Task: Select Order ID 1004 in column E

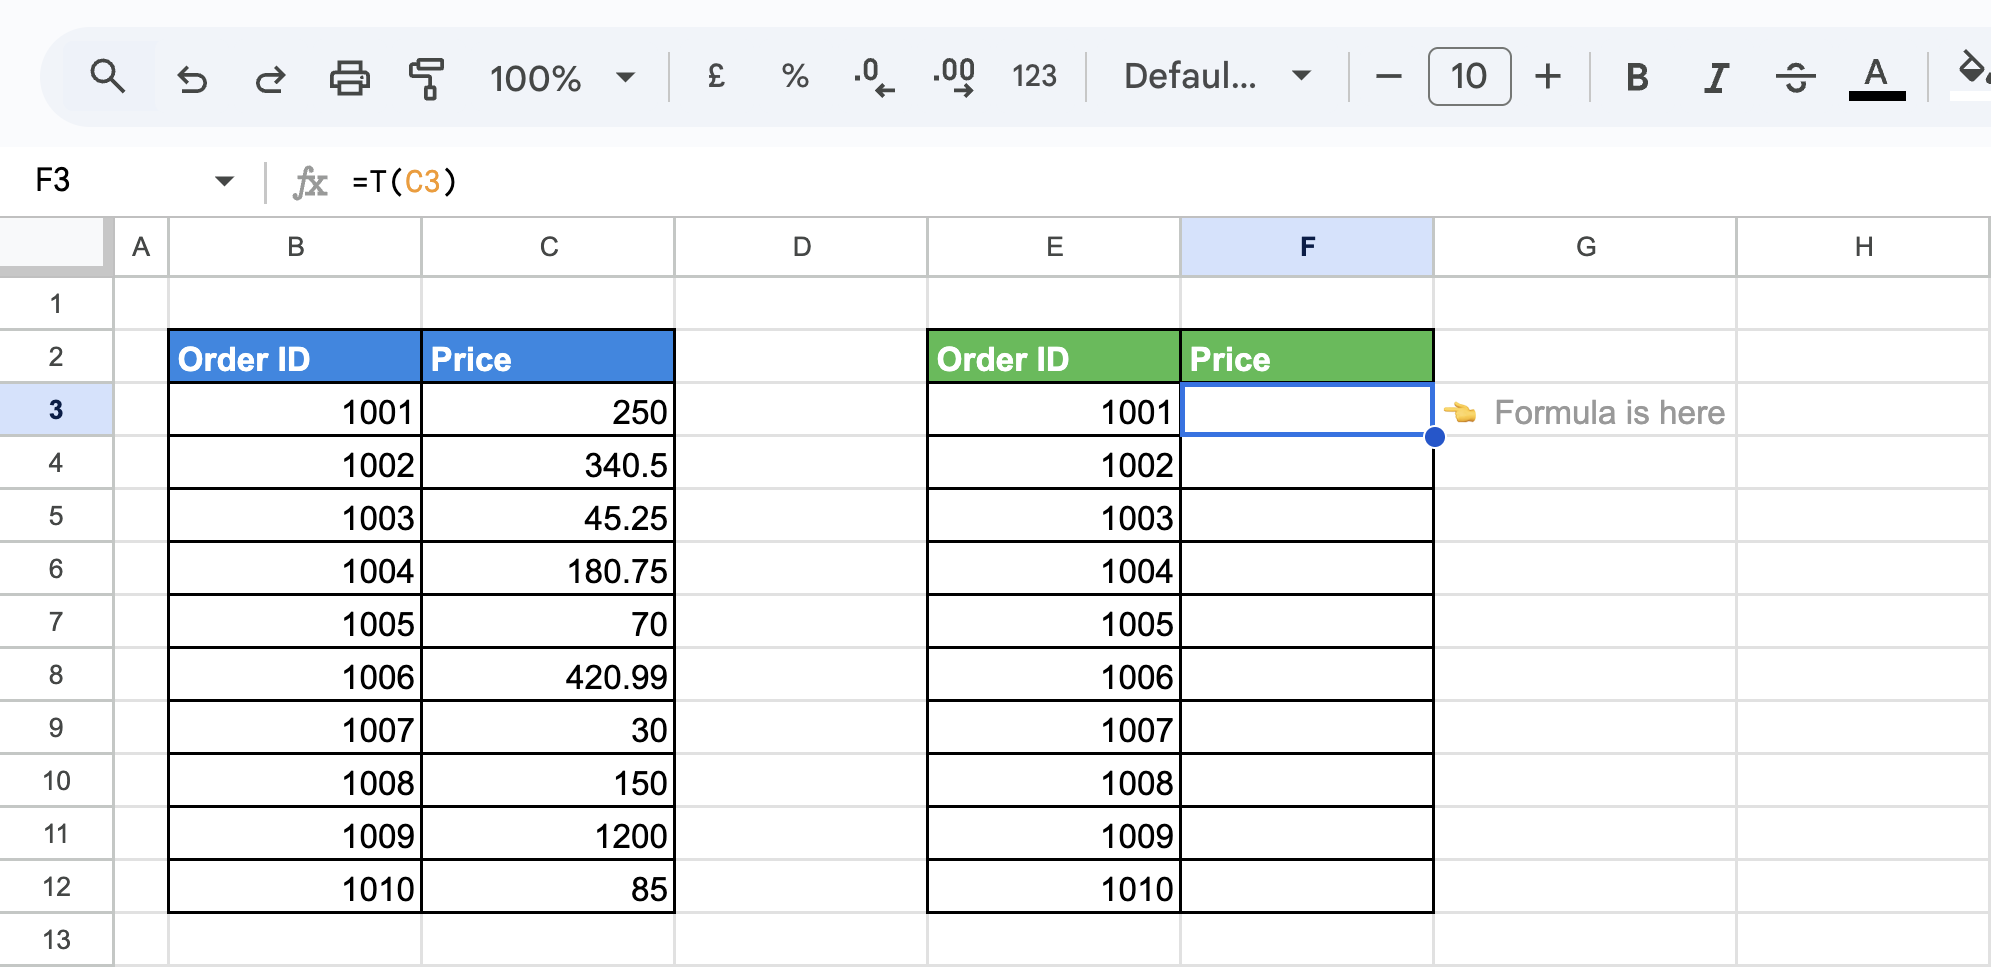Action: click(1054, 569)
